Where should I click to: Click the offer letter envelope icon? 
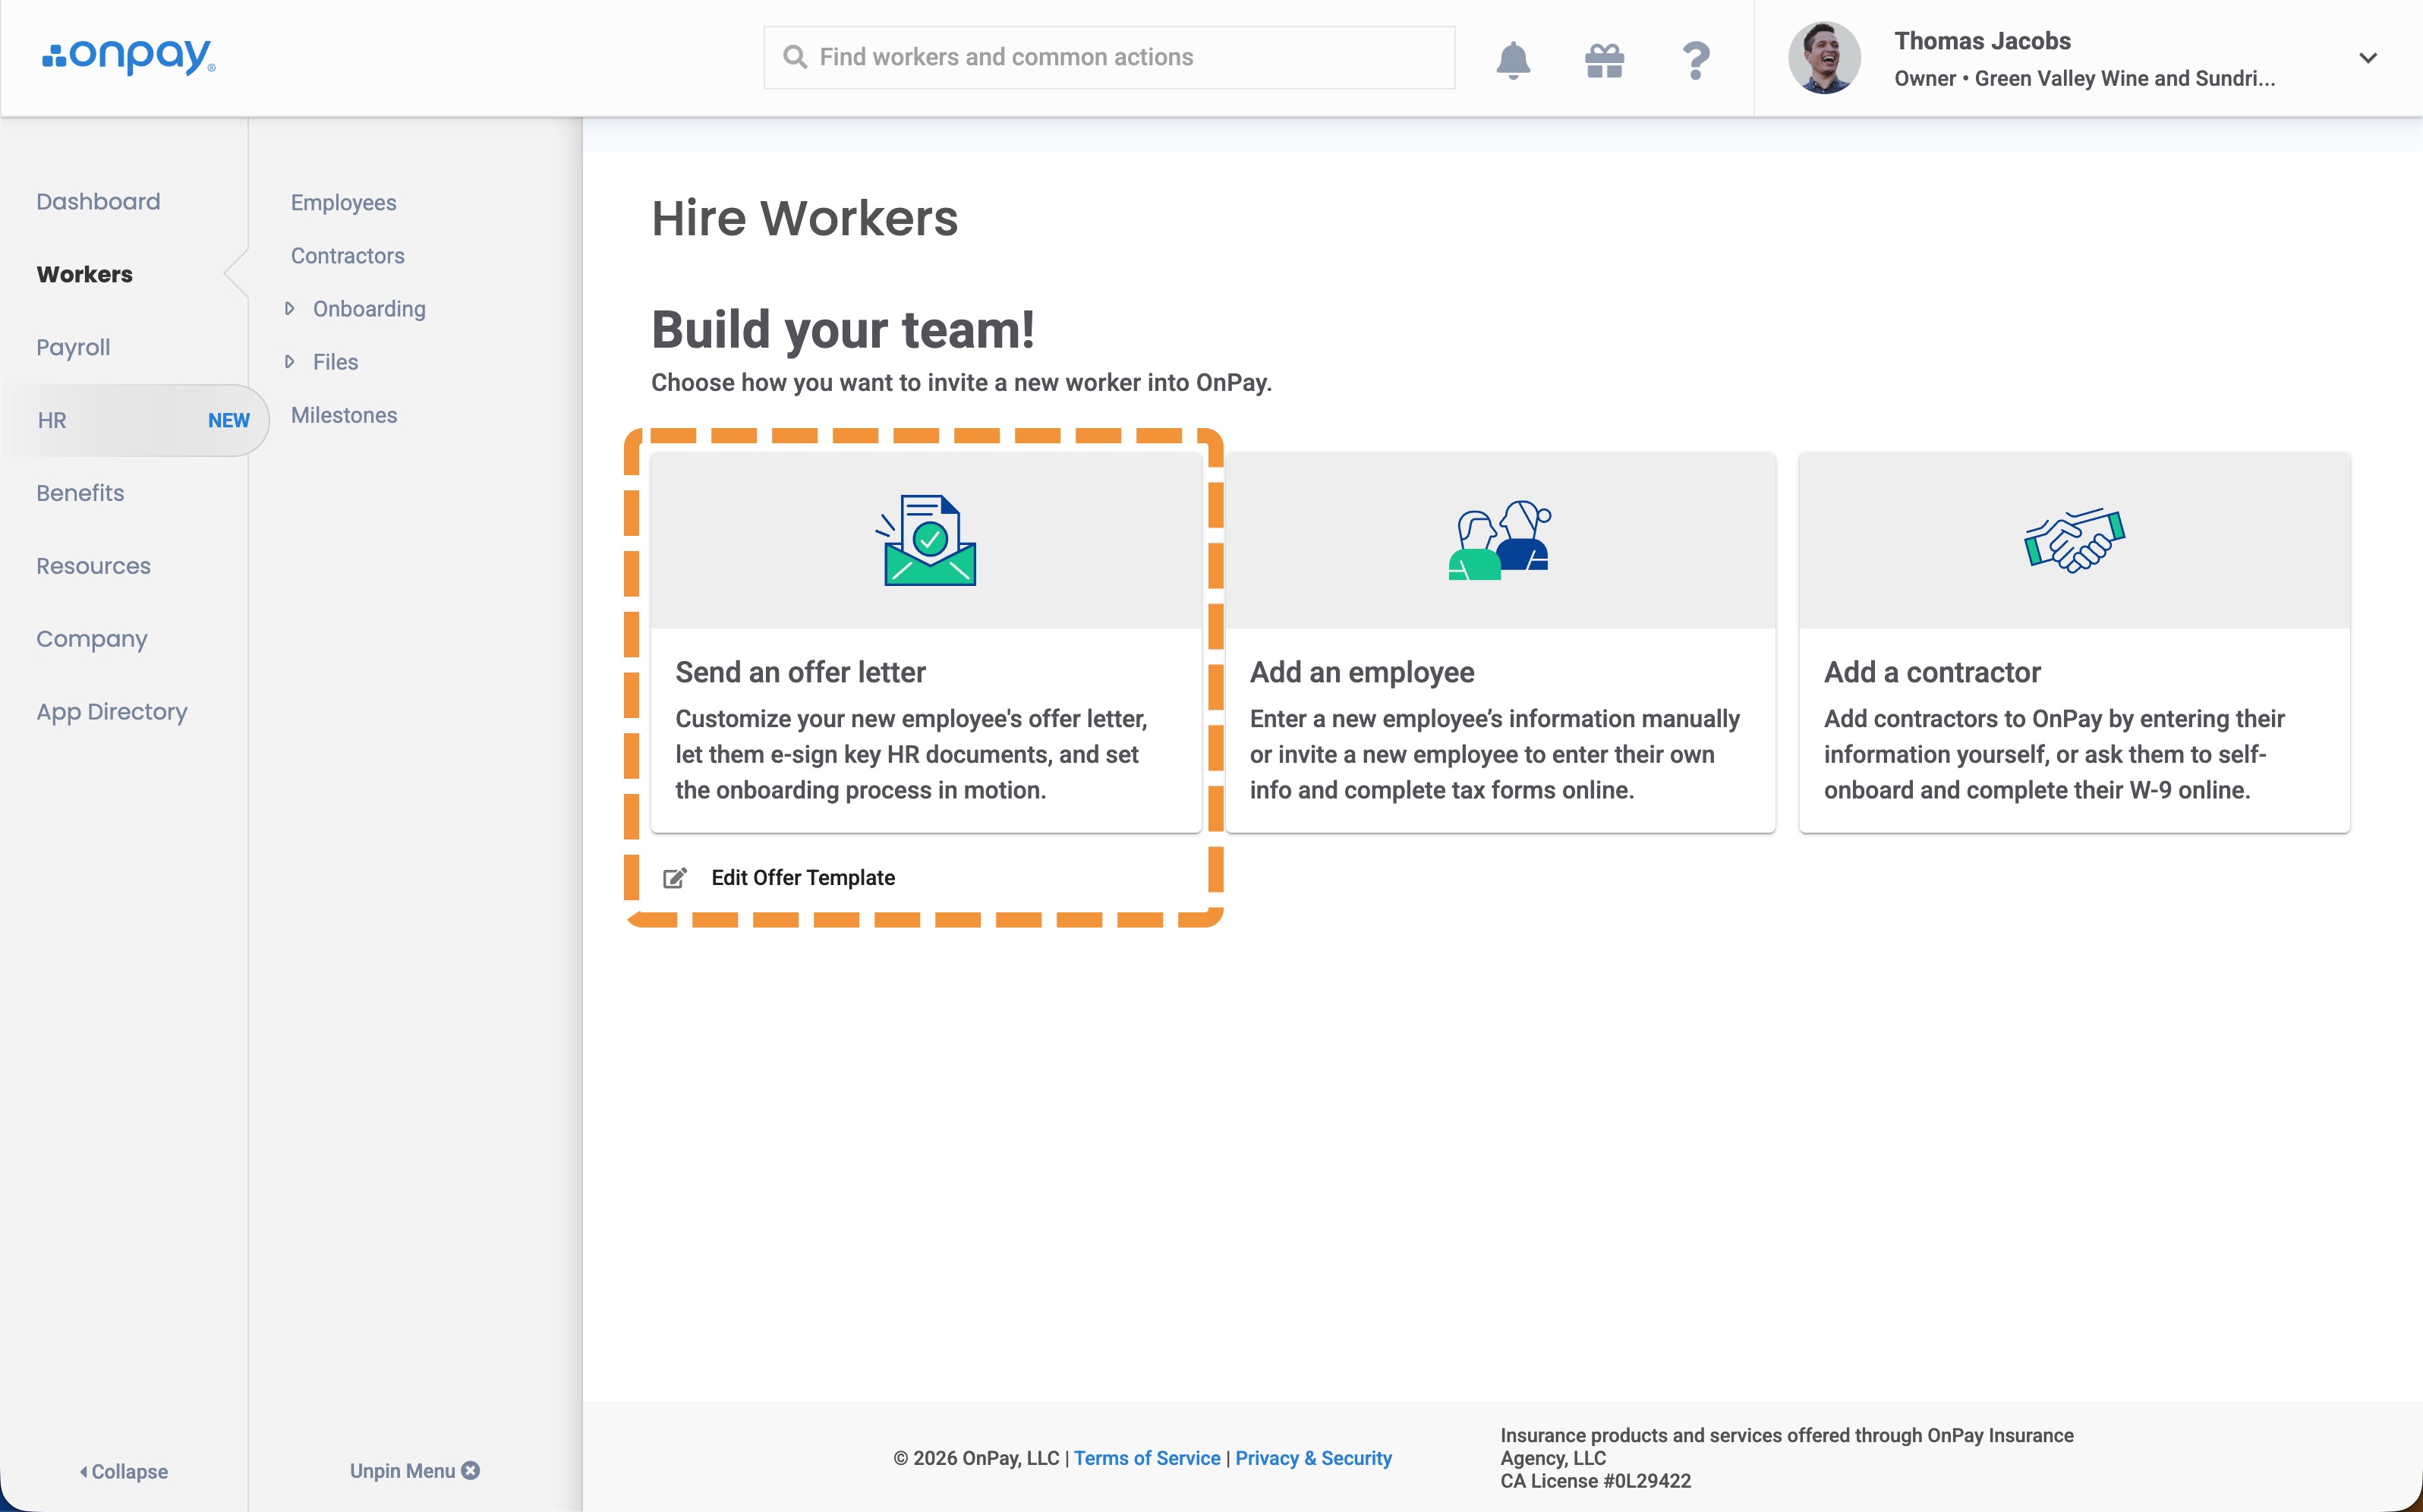[x=926, y=540]
